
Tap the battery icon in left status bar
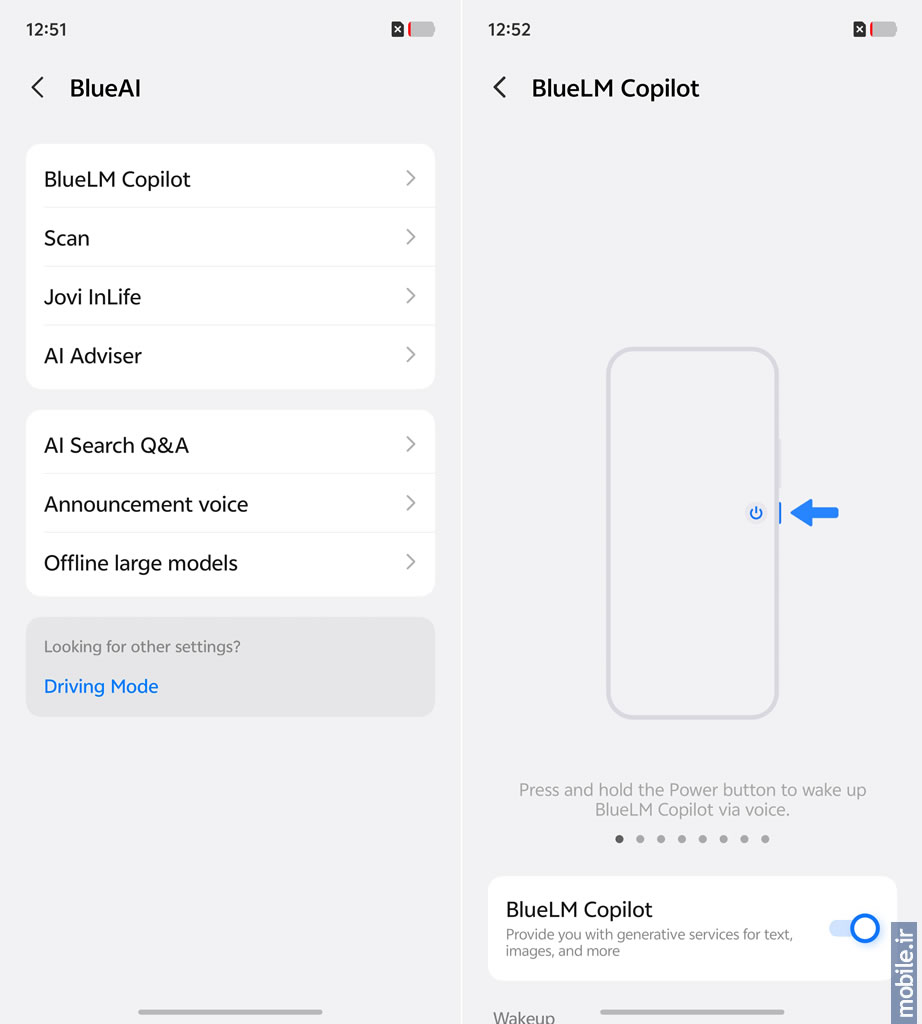coord(422,30)
